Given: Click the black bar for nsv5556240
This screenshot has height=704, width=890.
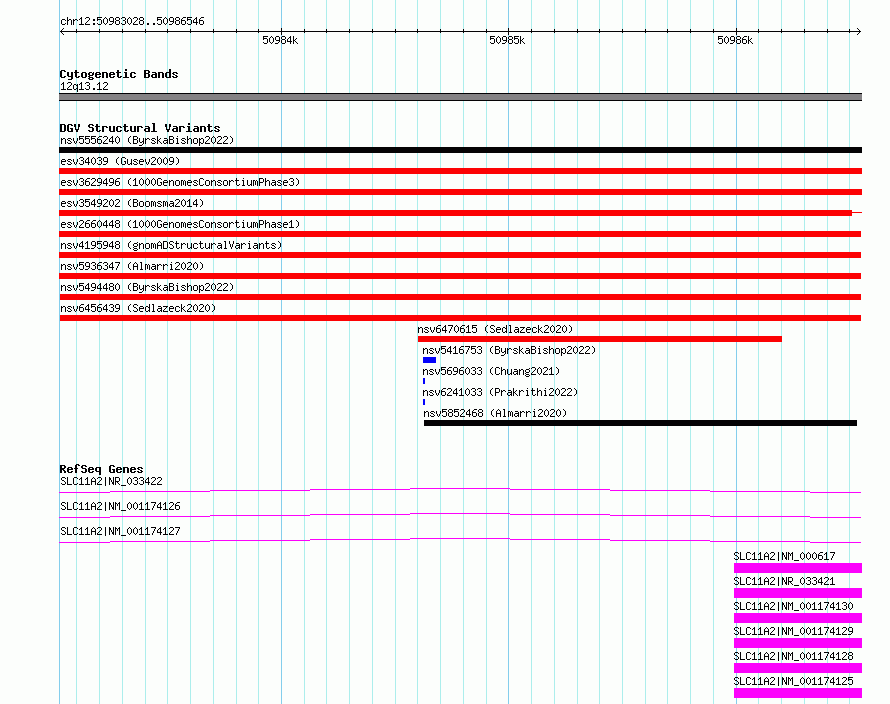Looking at the screenshot, I should (460, 150).
